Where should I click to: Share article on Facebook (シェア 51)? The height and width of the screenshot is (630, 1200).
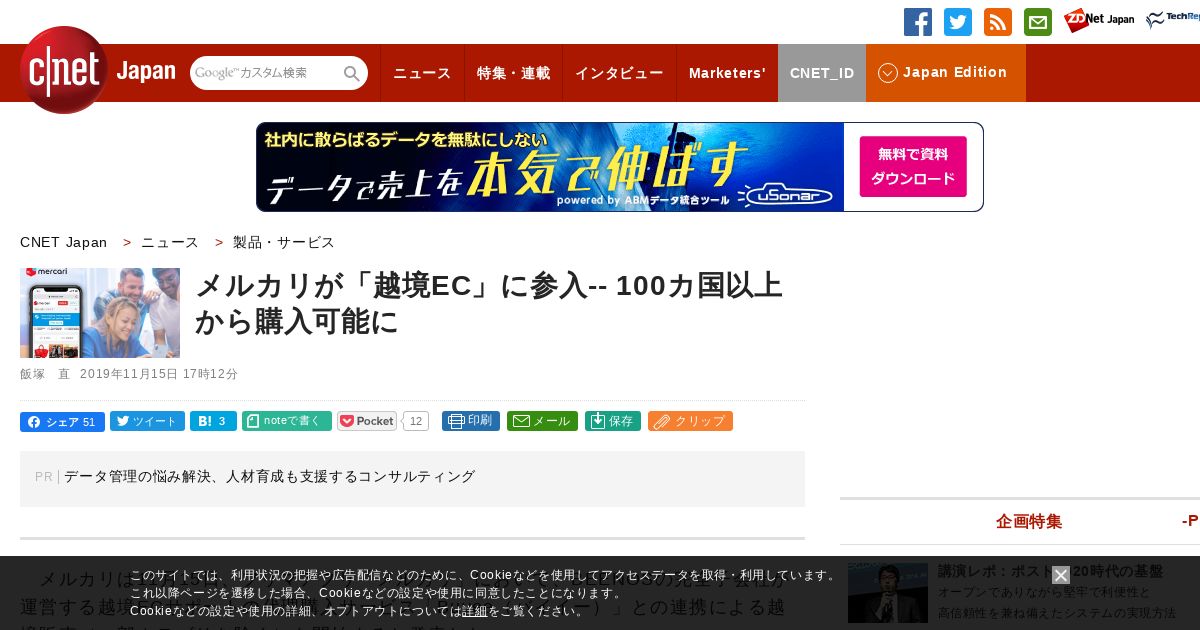coord(62,421)
